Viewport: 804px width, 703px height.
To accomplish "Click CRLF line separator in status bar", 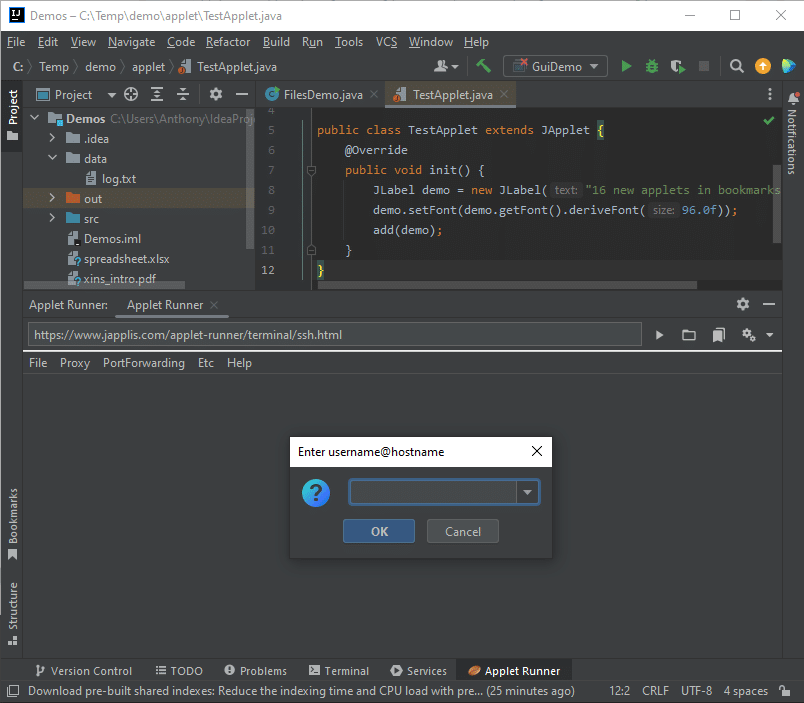I will (x=655, y=691).
